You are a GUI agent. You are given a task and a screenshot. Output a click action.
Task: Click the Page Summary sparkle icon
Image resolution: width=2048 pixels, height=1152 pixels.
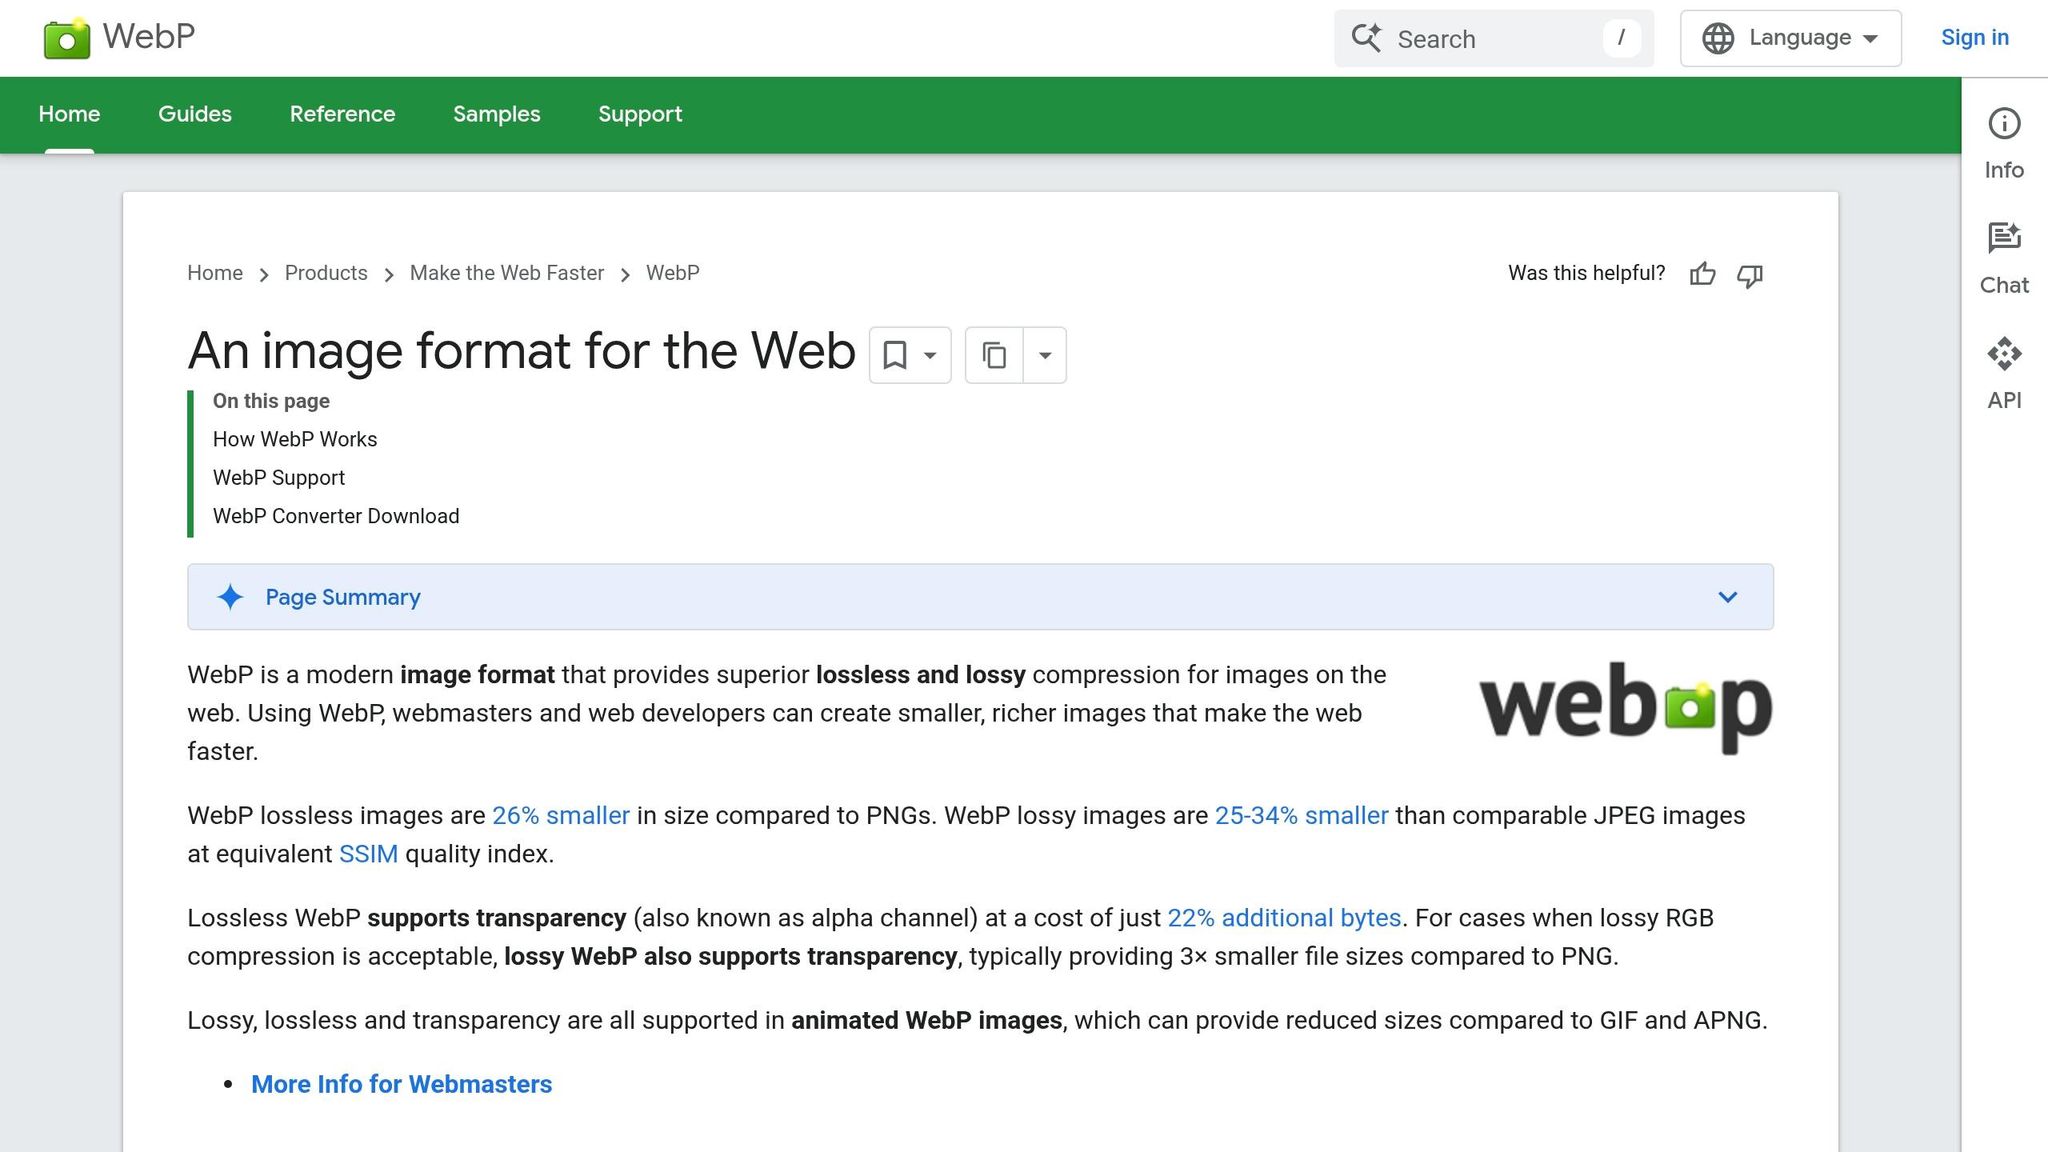point(230,597)
